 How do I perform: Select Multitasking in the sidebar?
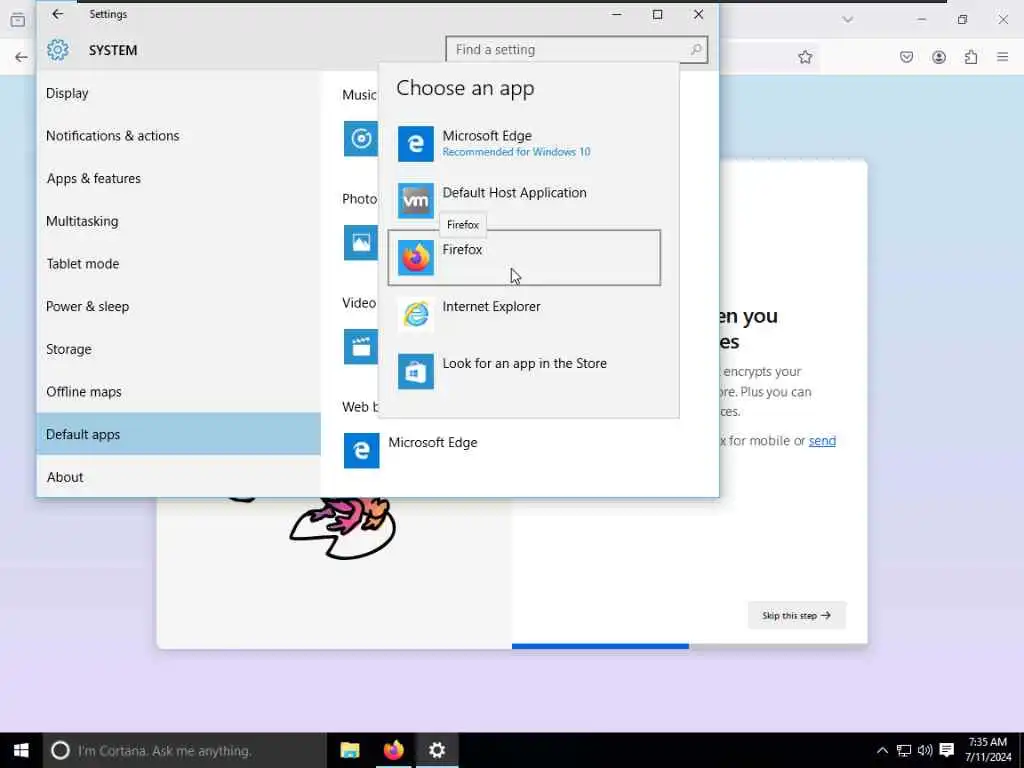click(178, 221)
